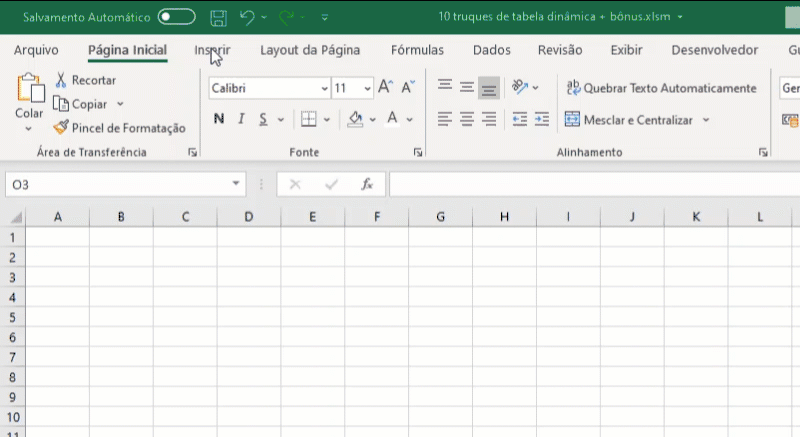The height and width of the screenshot is (437, 800).
Task: Click the Align Top icon
Action: 445,87
